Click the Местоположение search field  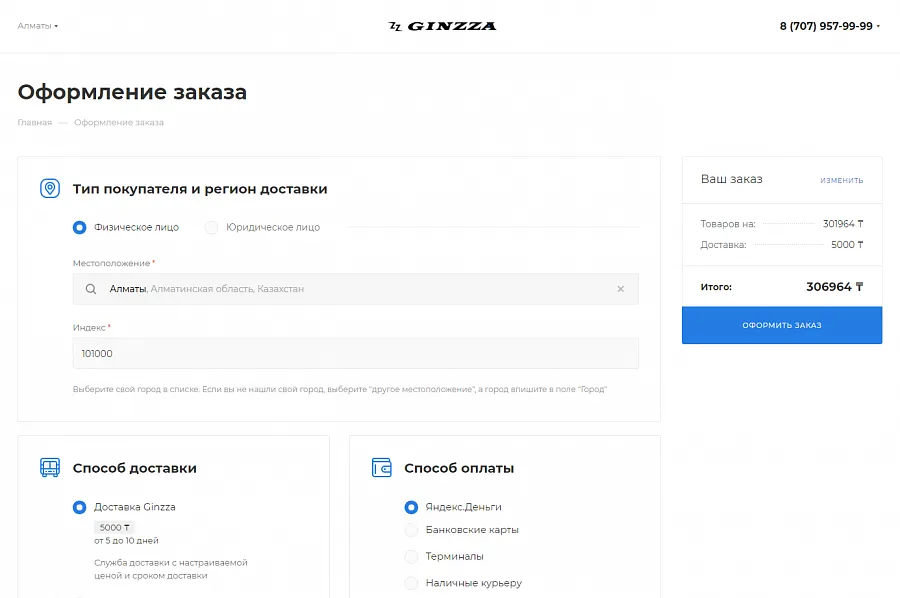click(x=356, y=289)
